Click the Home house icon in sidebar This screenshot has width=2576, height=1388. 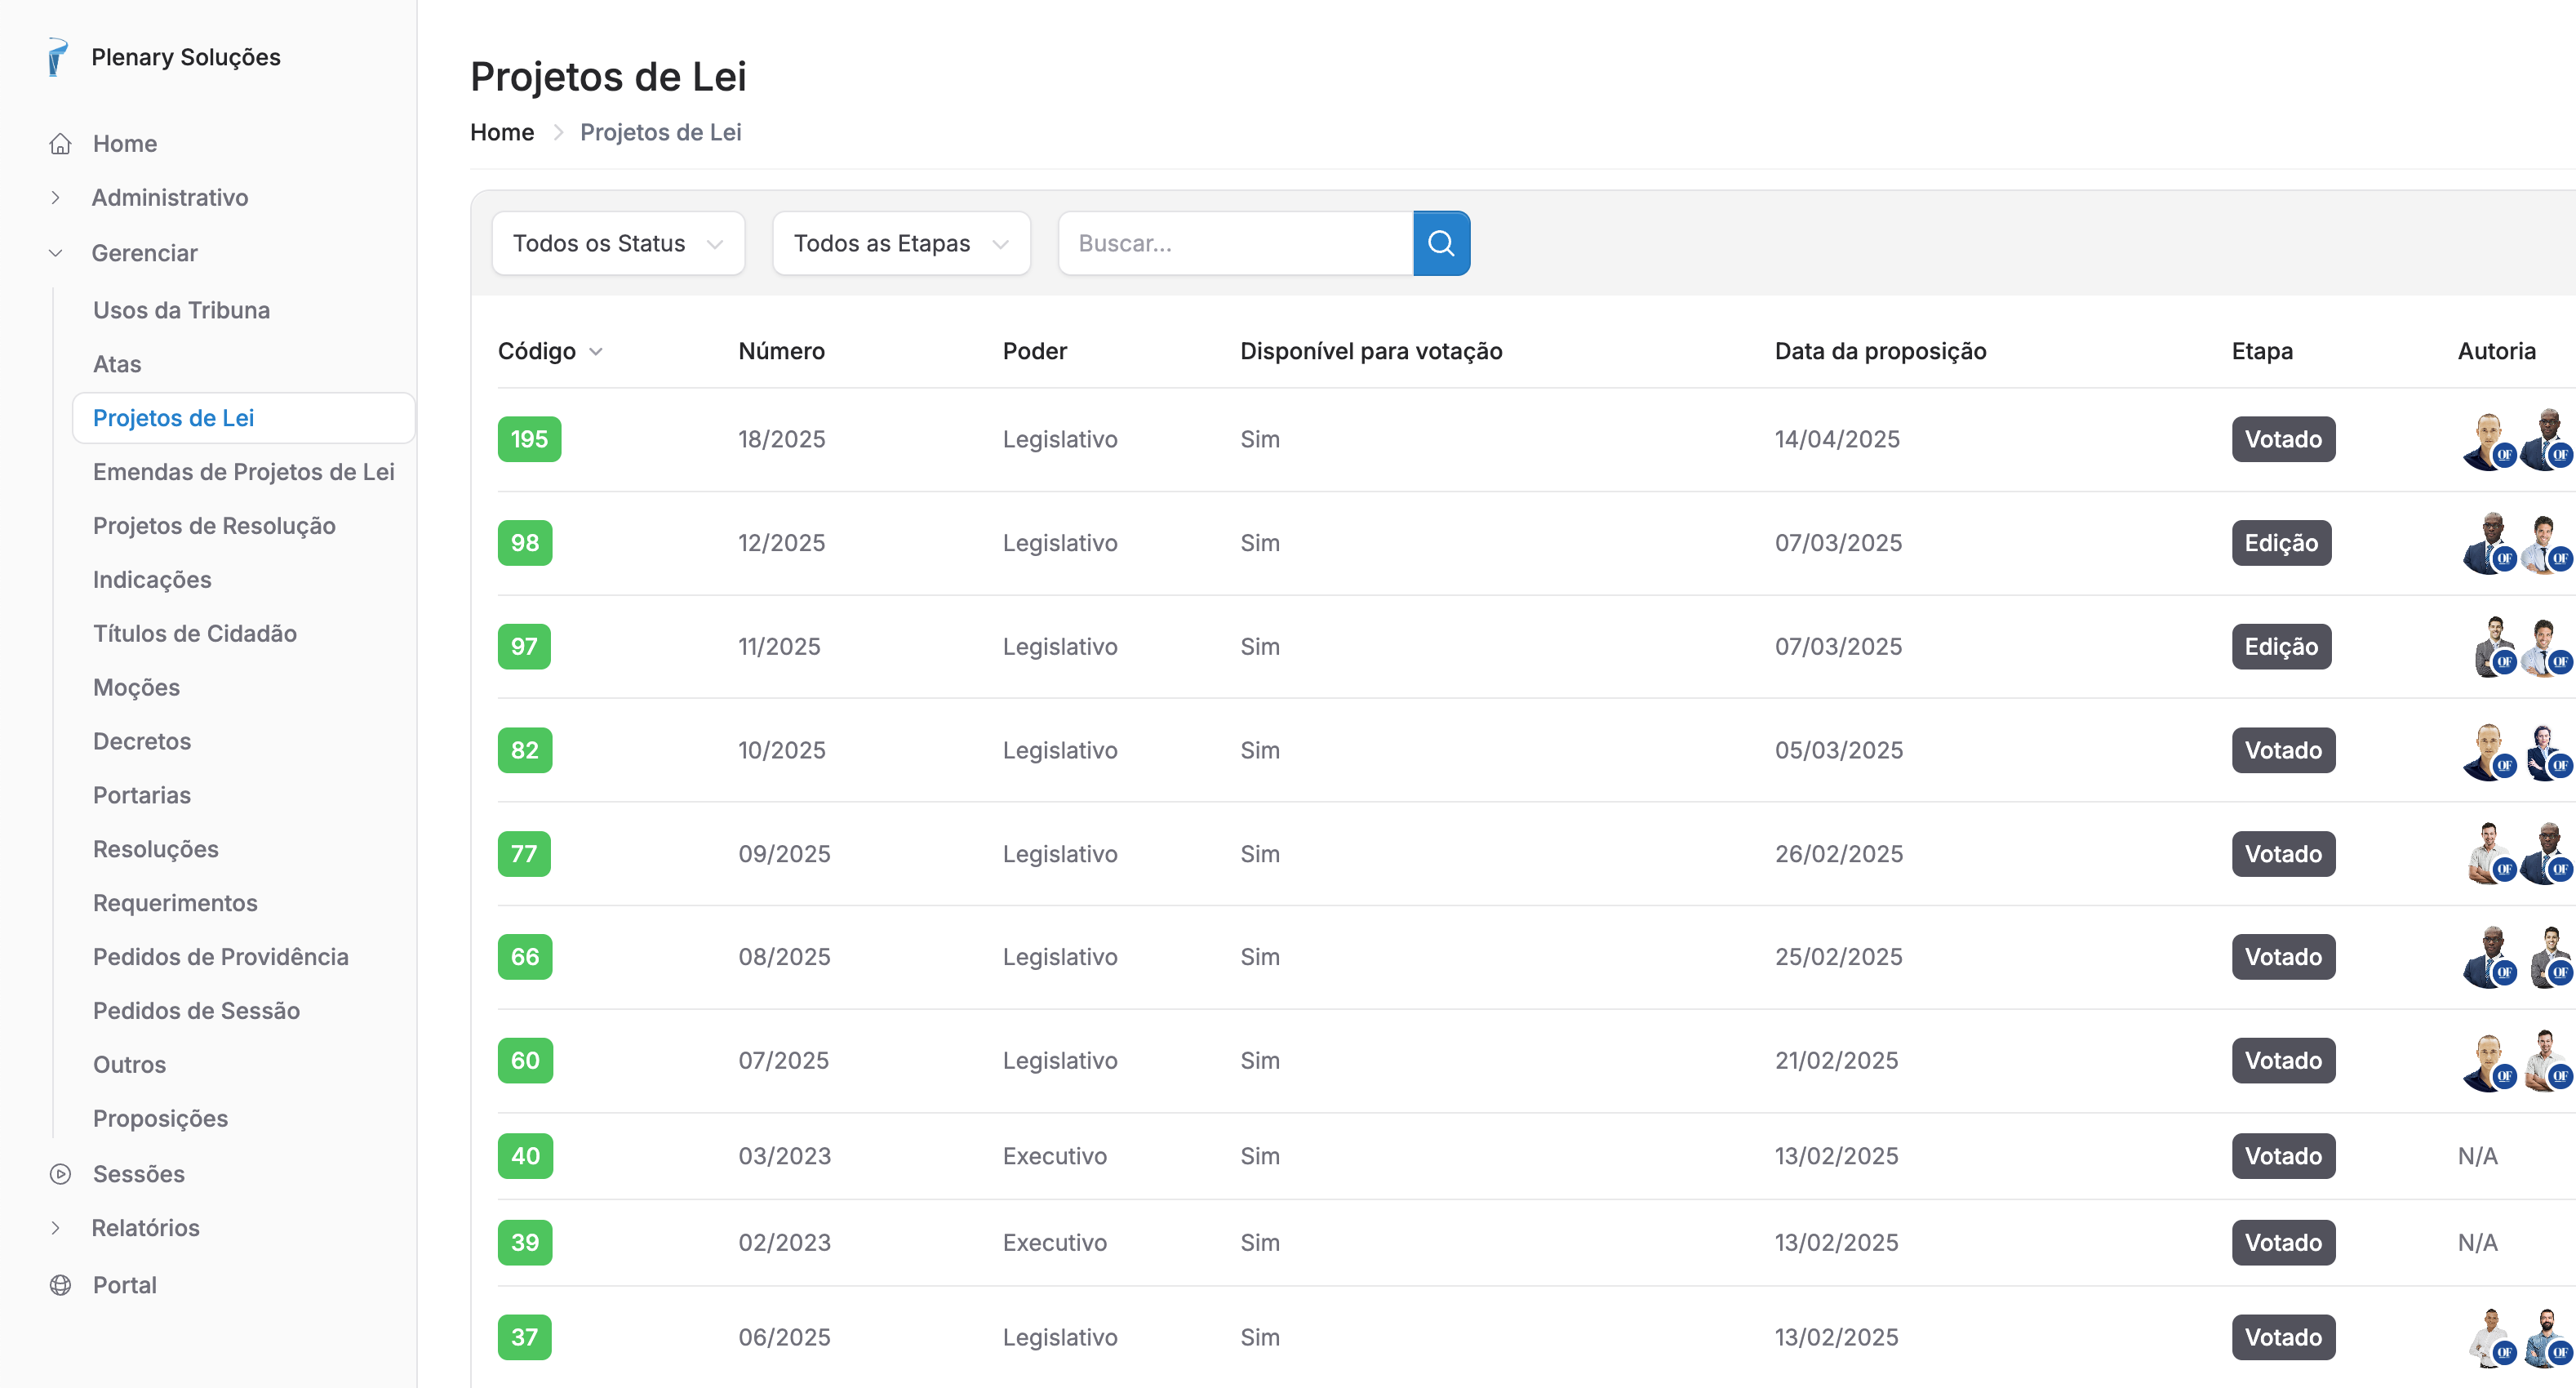tap(60, 144)
